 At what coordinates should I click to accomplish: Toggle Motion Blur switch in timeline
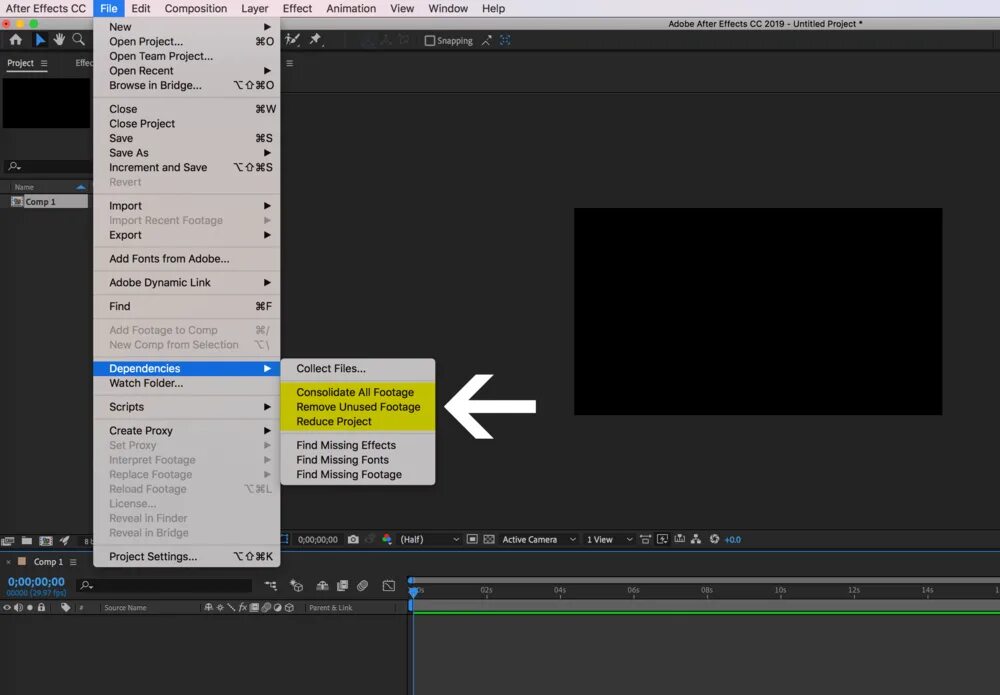(x=362, y=585)
